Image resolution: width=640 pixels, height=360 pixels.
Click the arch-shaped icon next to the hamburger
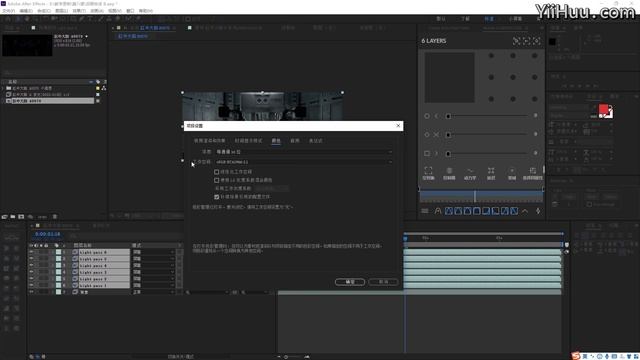click(x=438, y=211)
